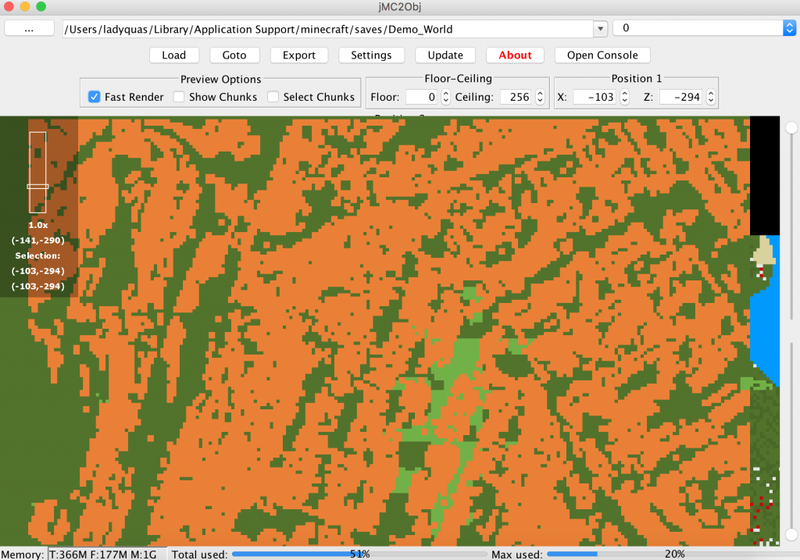The width and height of the screenshot is (800, 560).
Task: Click the Export button
Action: (298, 55)
